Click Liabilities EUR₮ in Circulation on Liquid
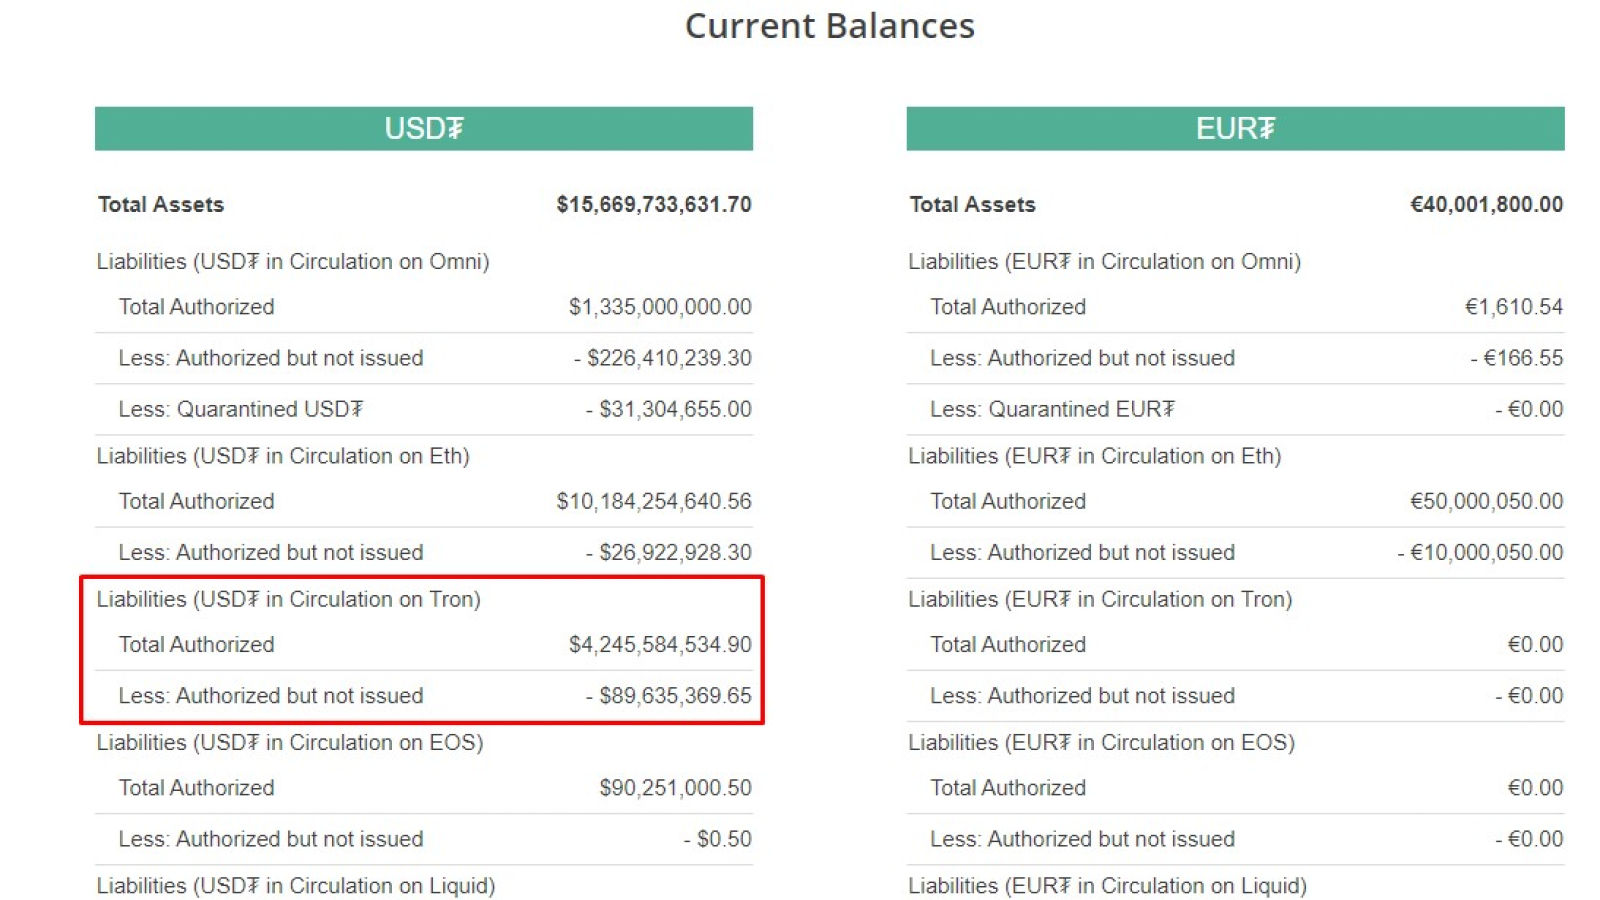The height and width of the screenshot is (900, 1600). (1108, 886)
